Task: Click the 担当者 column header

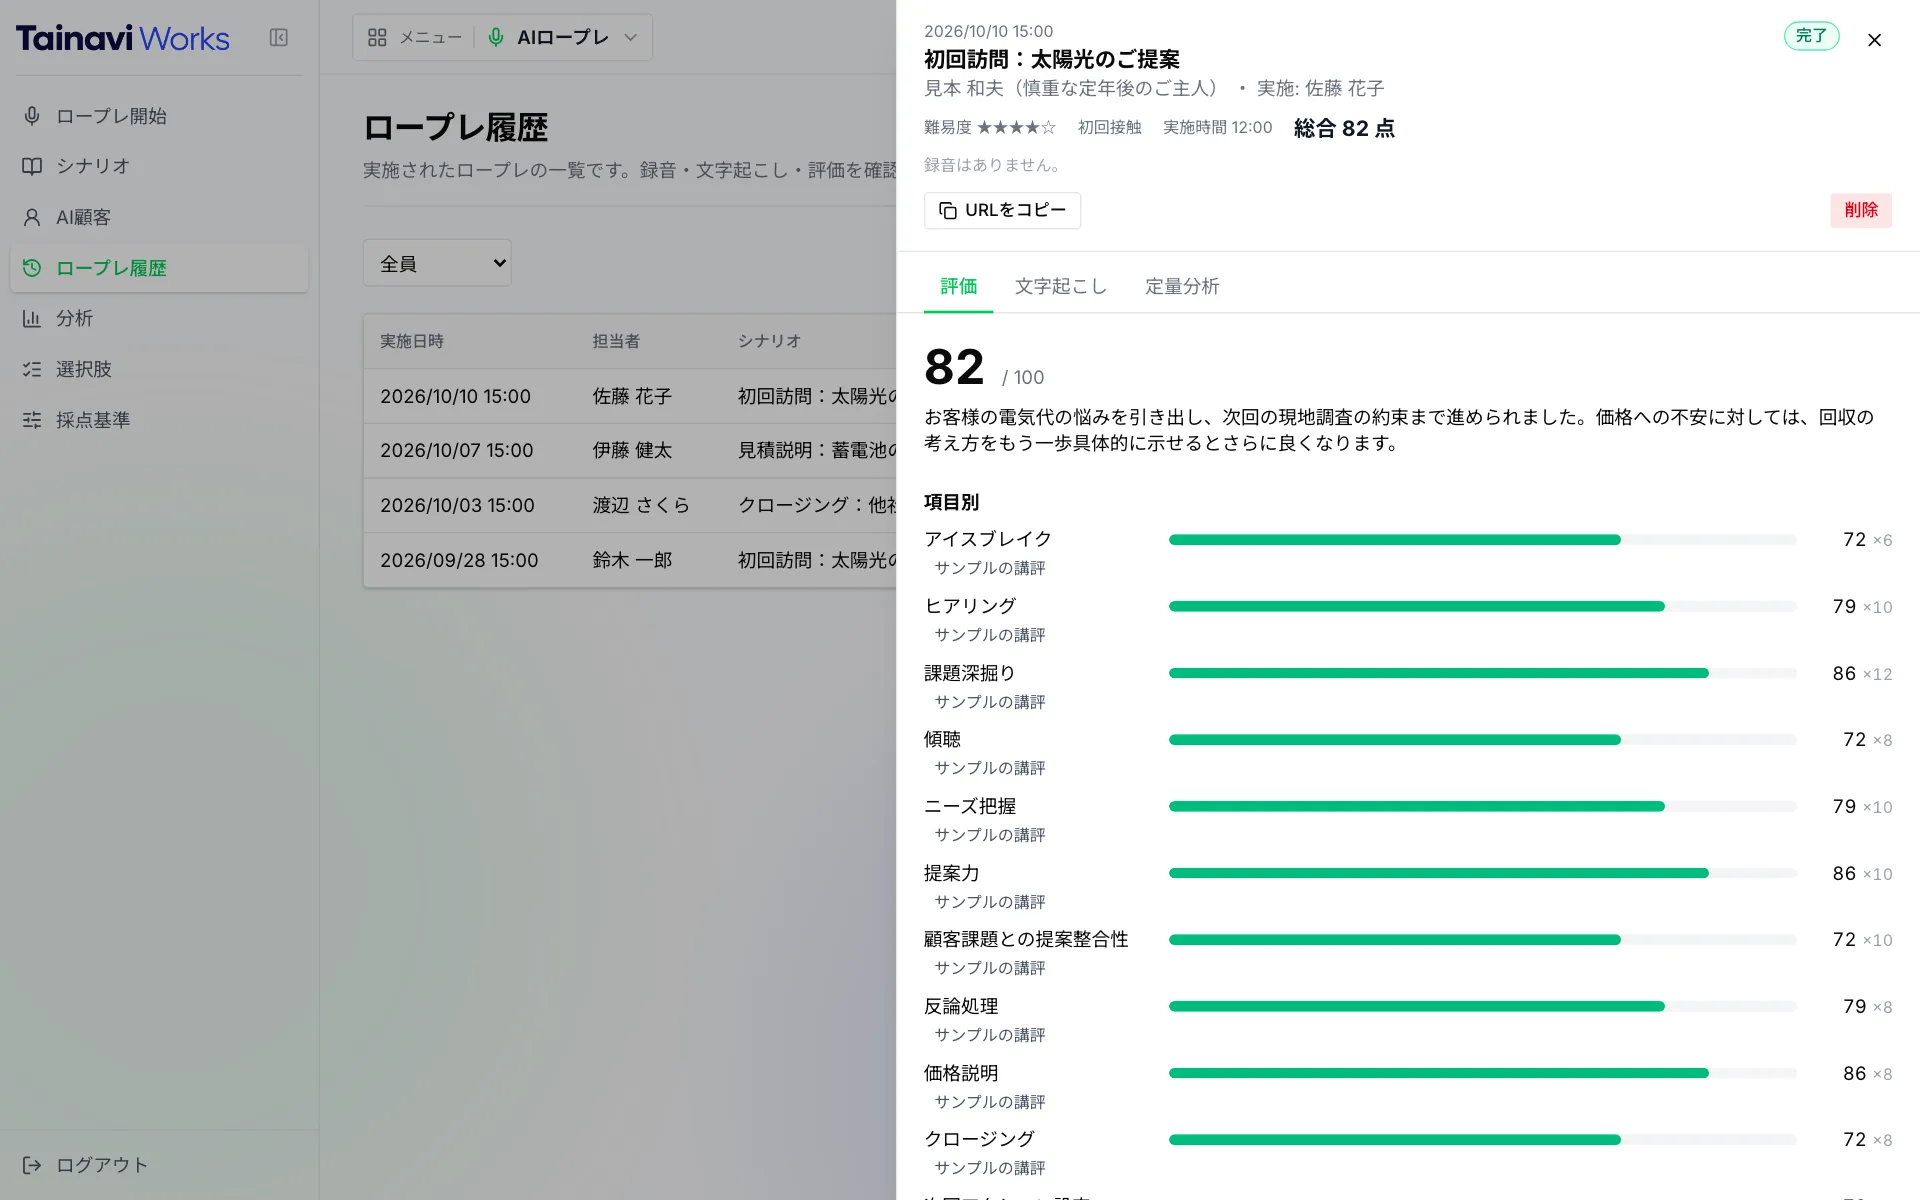Action: (616, 341)
